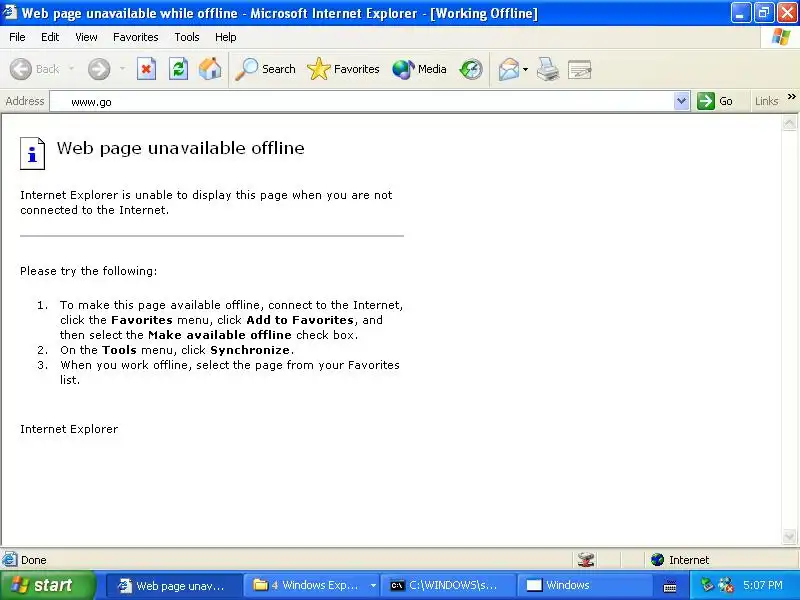Switch to the Windows taskbar button

click(x=585, y=586)
